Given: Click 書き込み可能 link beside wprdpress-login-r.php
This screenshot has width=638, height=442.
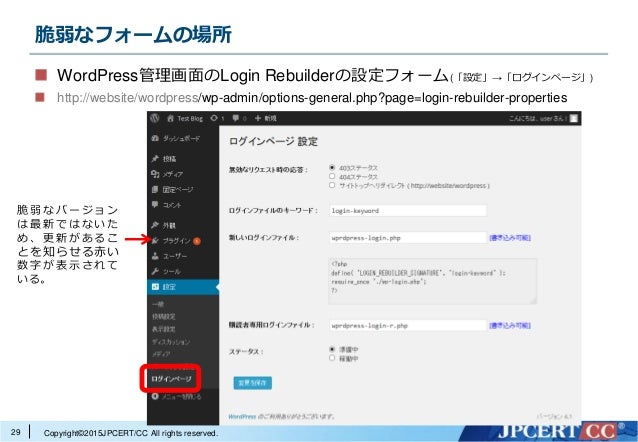Looking at the screenshot, I should click(x=510, y=325).
